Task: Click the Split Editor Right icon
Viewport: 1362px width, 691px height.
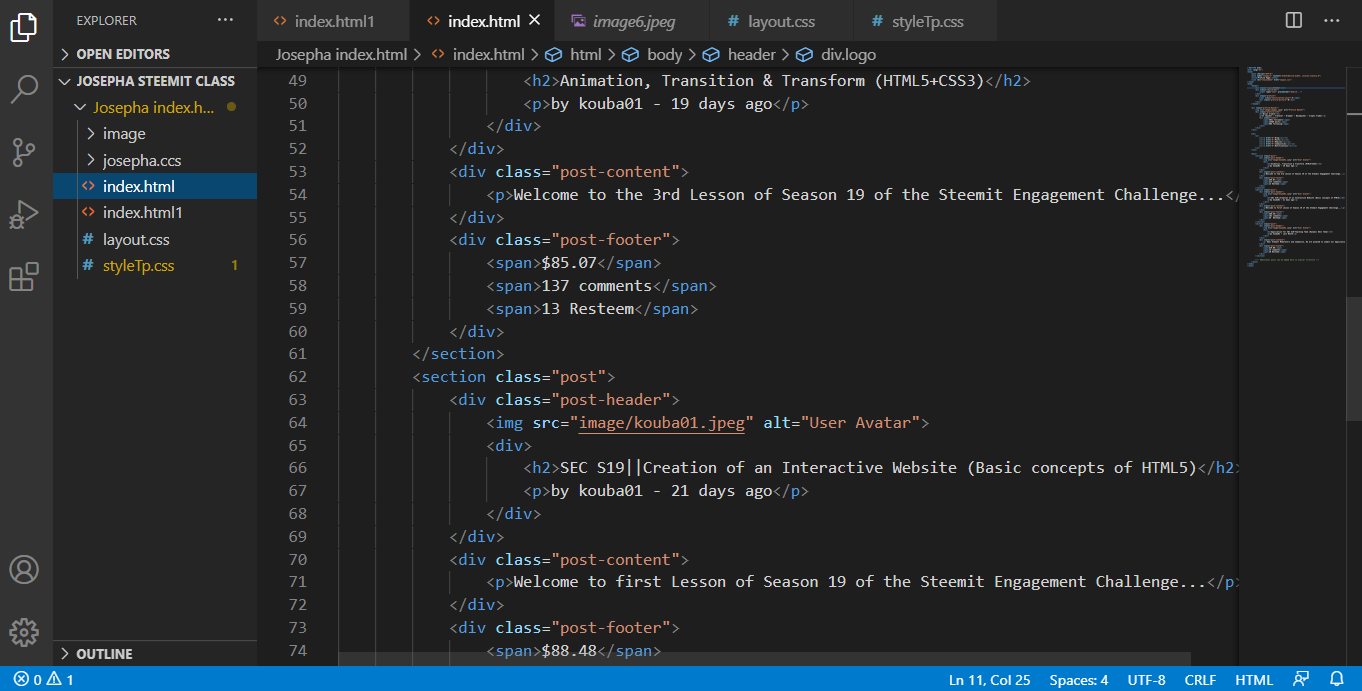Action: click(1294, 20)
